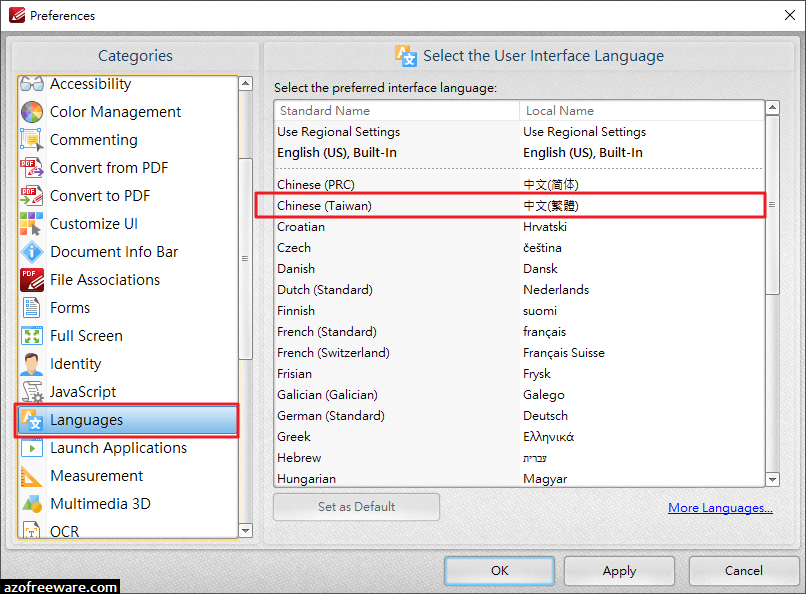This screenshot has width=806, height=594.
Task: Open the Launch Applications category
Action: point(118,447)
